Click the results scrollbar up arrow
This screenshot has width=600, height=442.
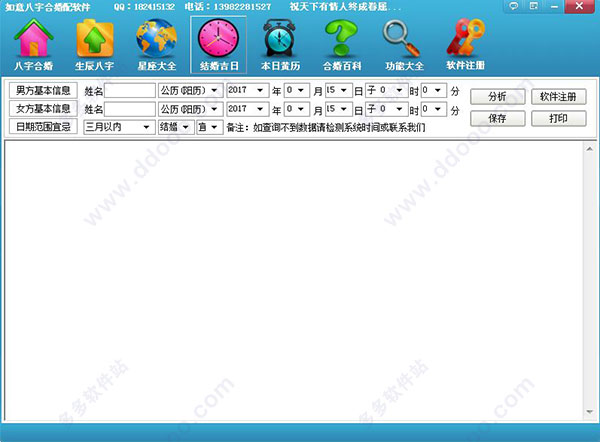tap(589, 148)
